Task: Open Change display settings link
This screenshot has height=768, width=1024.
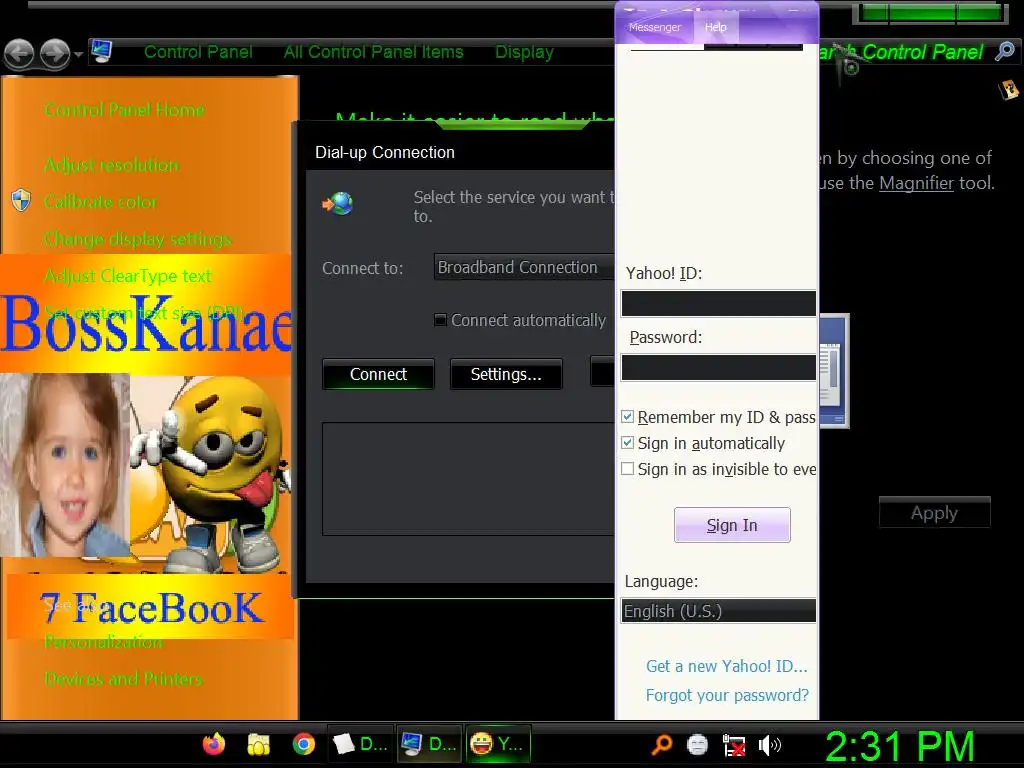Action: tap(138, 239)
